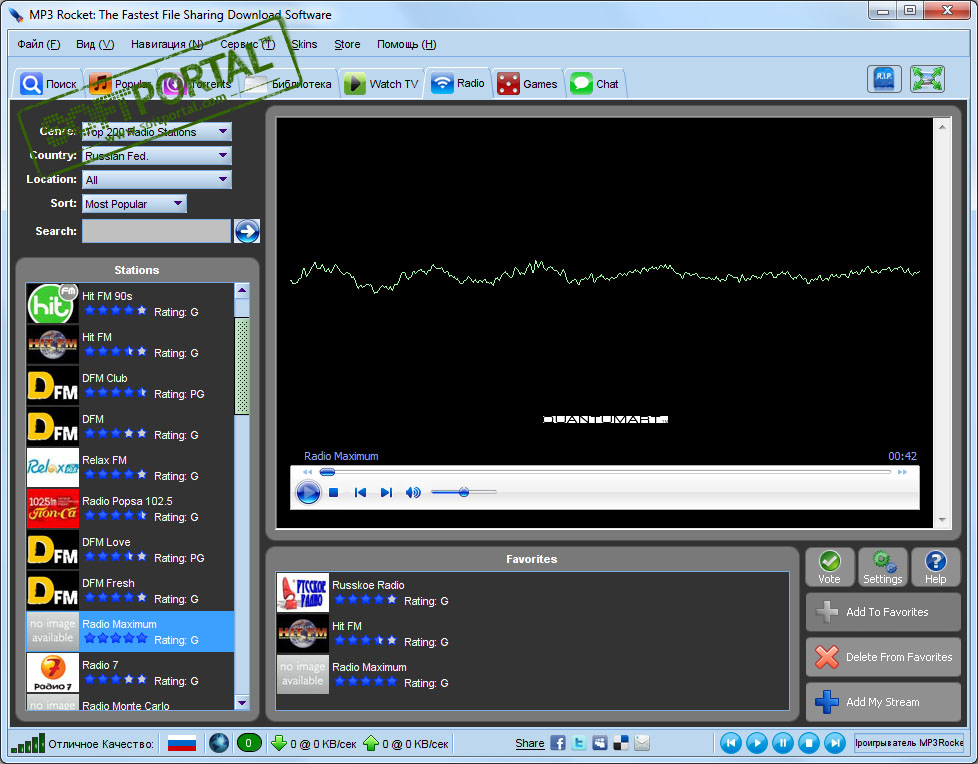Click the green zero counter badge
Image resolution: width=978 pixels, height=764 pixels.
(249, 743)
